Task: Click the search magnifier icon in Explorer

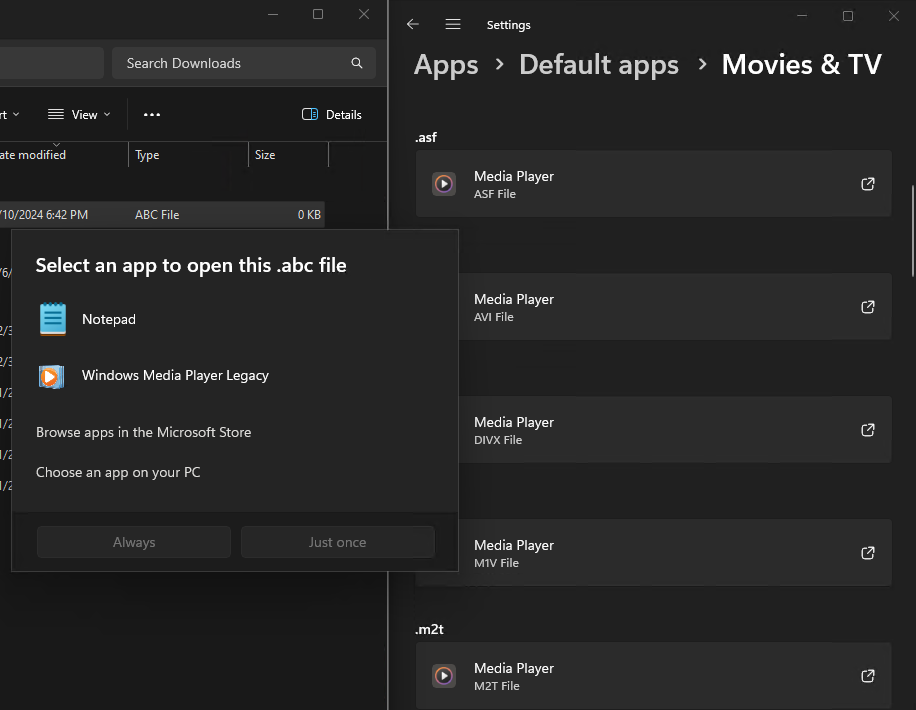Action: tap(357, 63)
